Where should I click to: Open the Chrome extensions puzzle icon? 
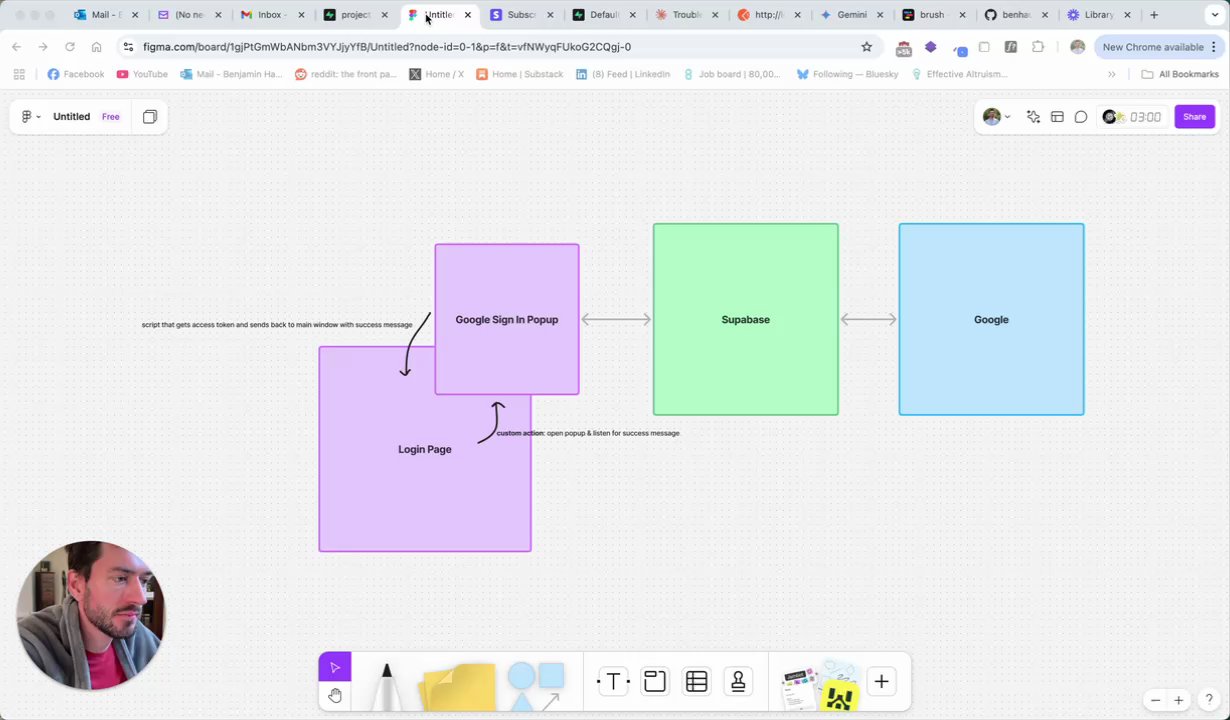[1038, 47]
